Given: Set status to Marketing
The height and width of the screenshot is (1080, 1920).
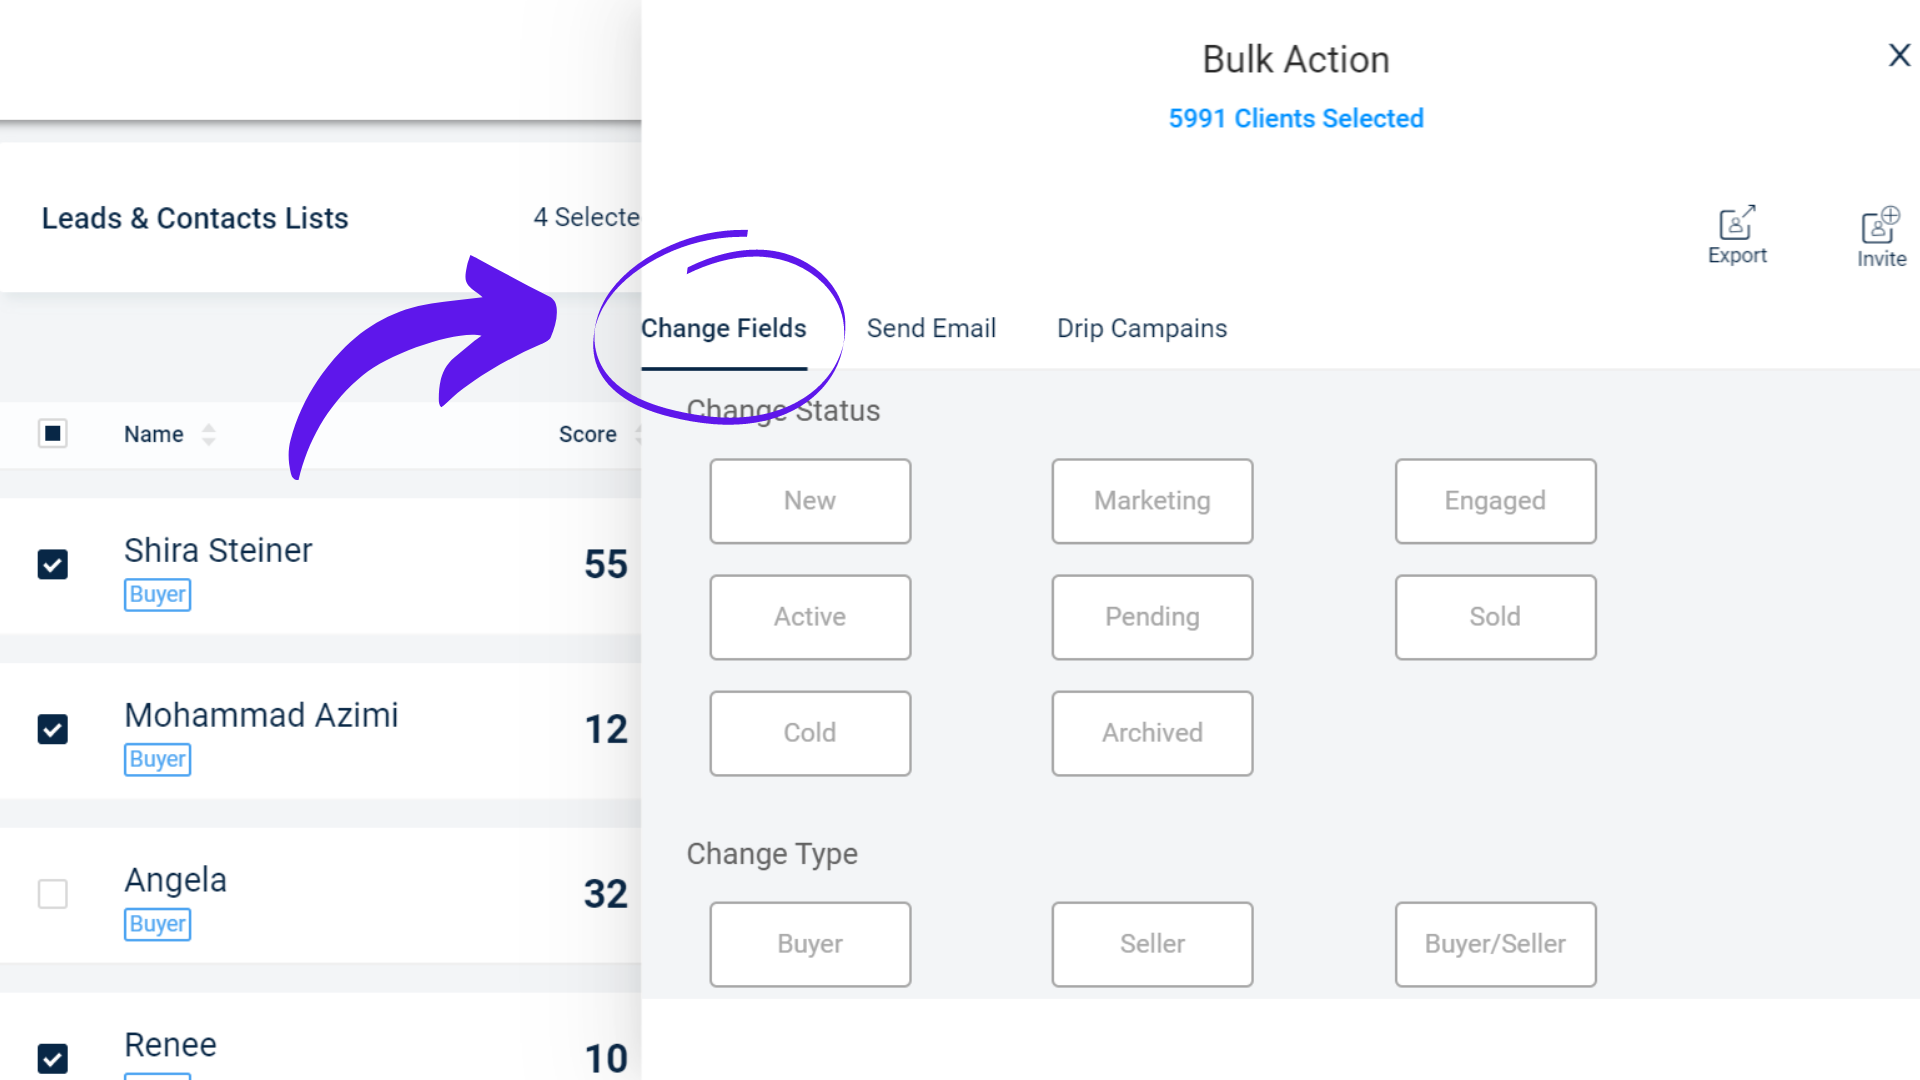Looking at the screenshot, I should (x=1152, y=501).
